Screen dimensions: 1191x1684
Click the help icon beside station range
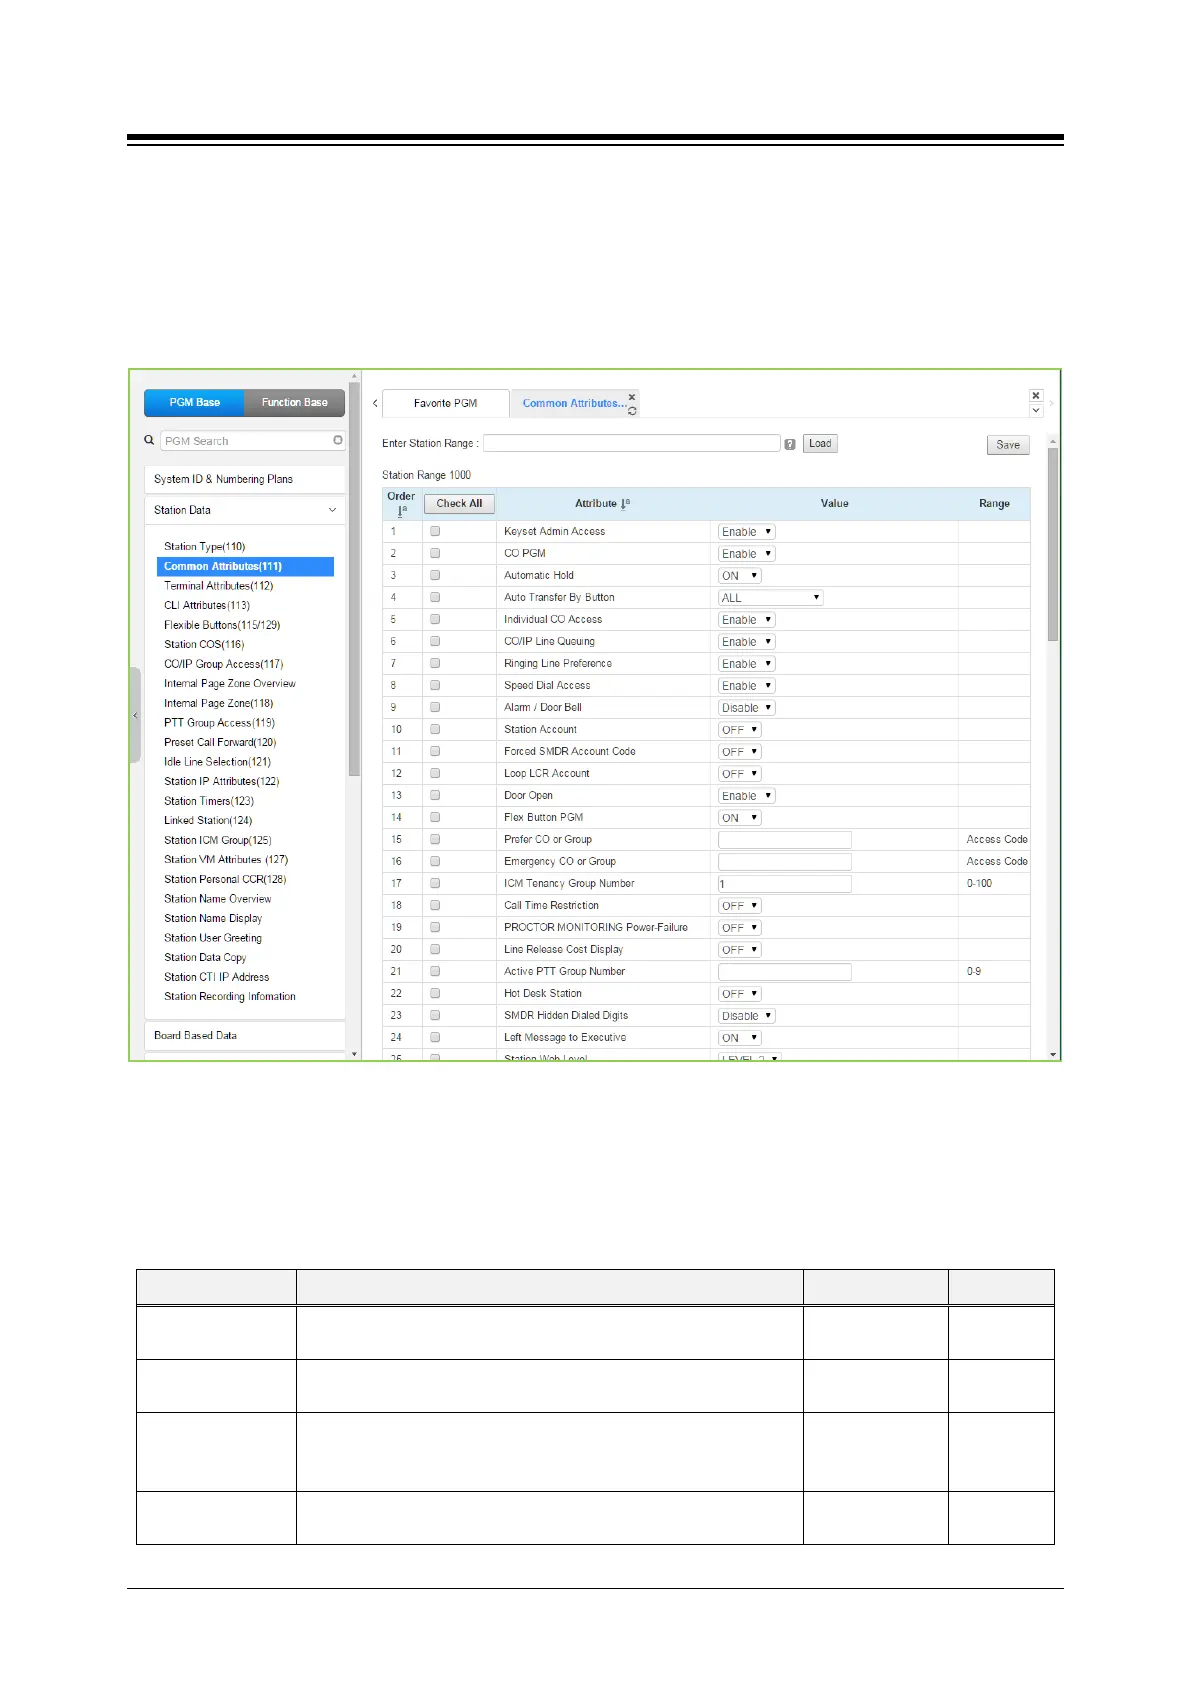[x=790, y=444]
